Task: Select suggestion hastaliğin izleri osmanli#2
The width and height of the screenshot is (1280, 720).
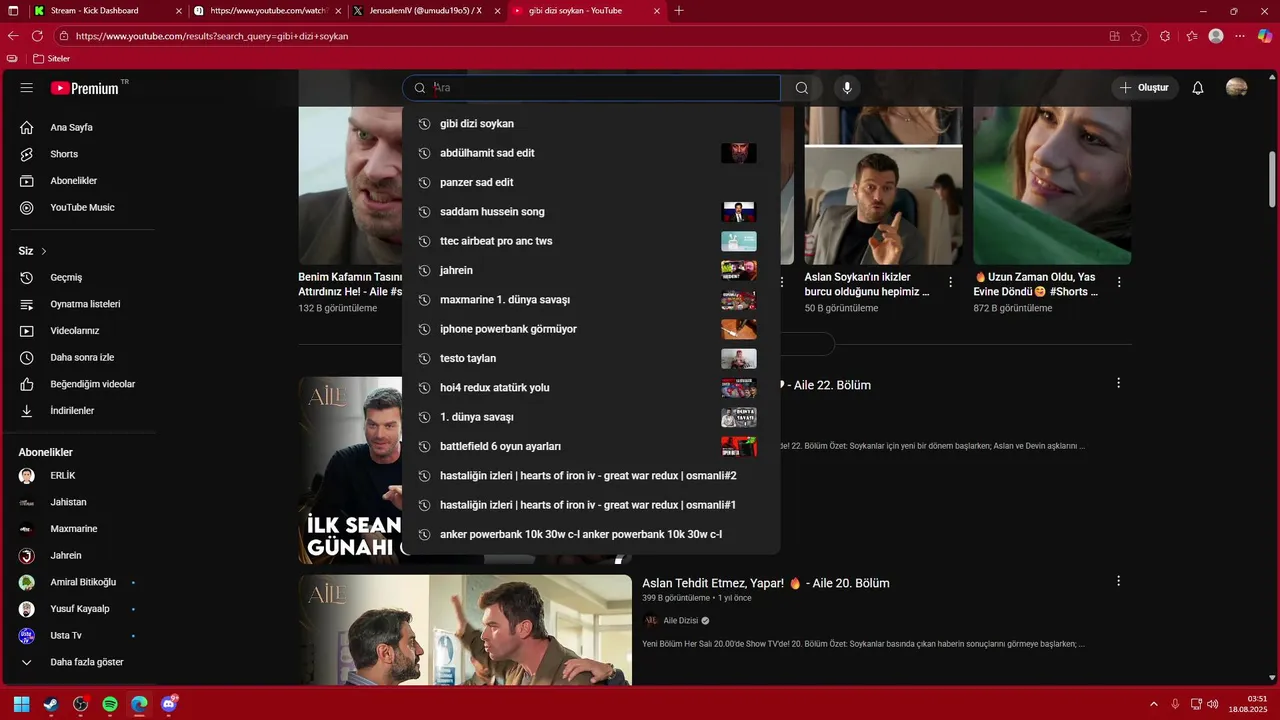Action: tap(591, 476)
